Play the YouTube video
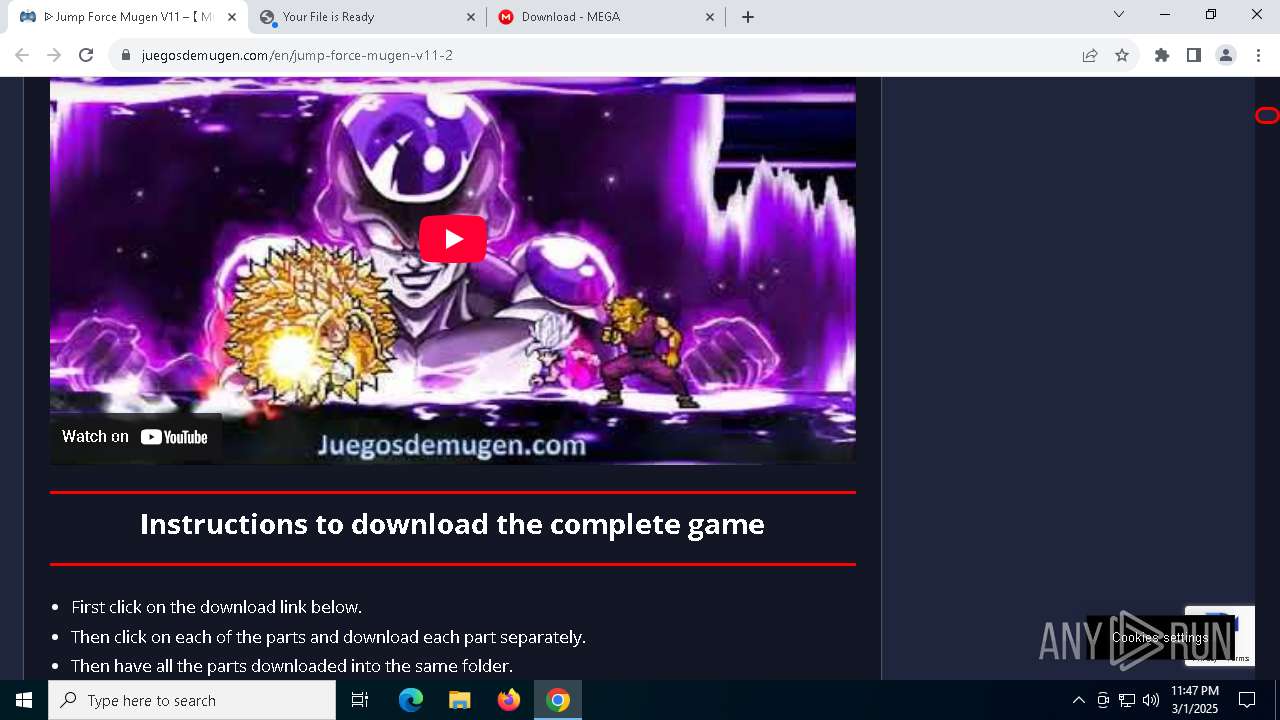The image size is (1280, 720). (453, 239)
